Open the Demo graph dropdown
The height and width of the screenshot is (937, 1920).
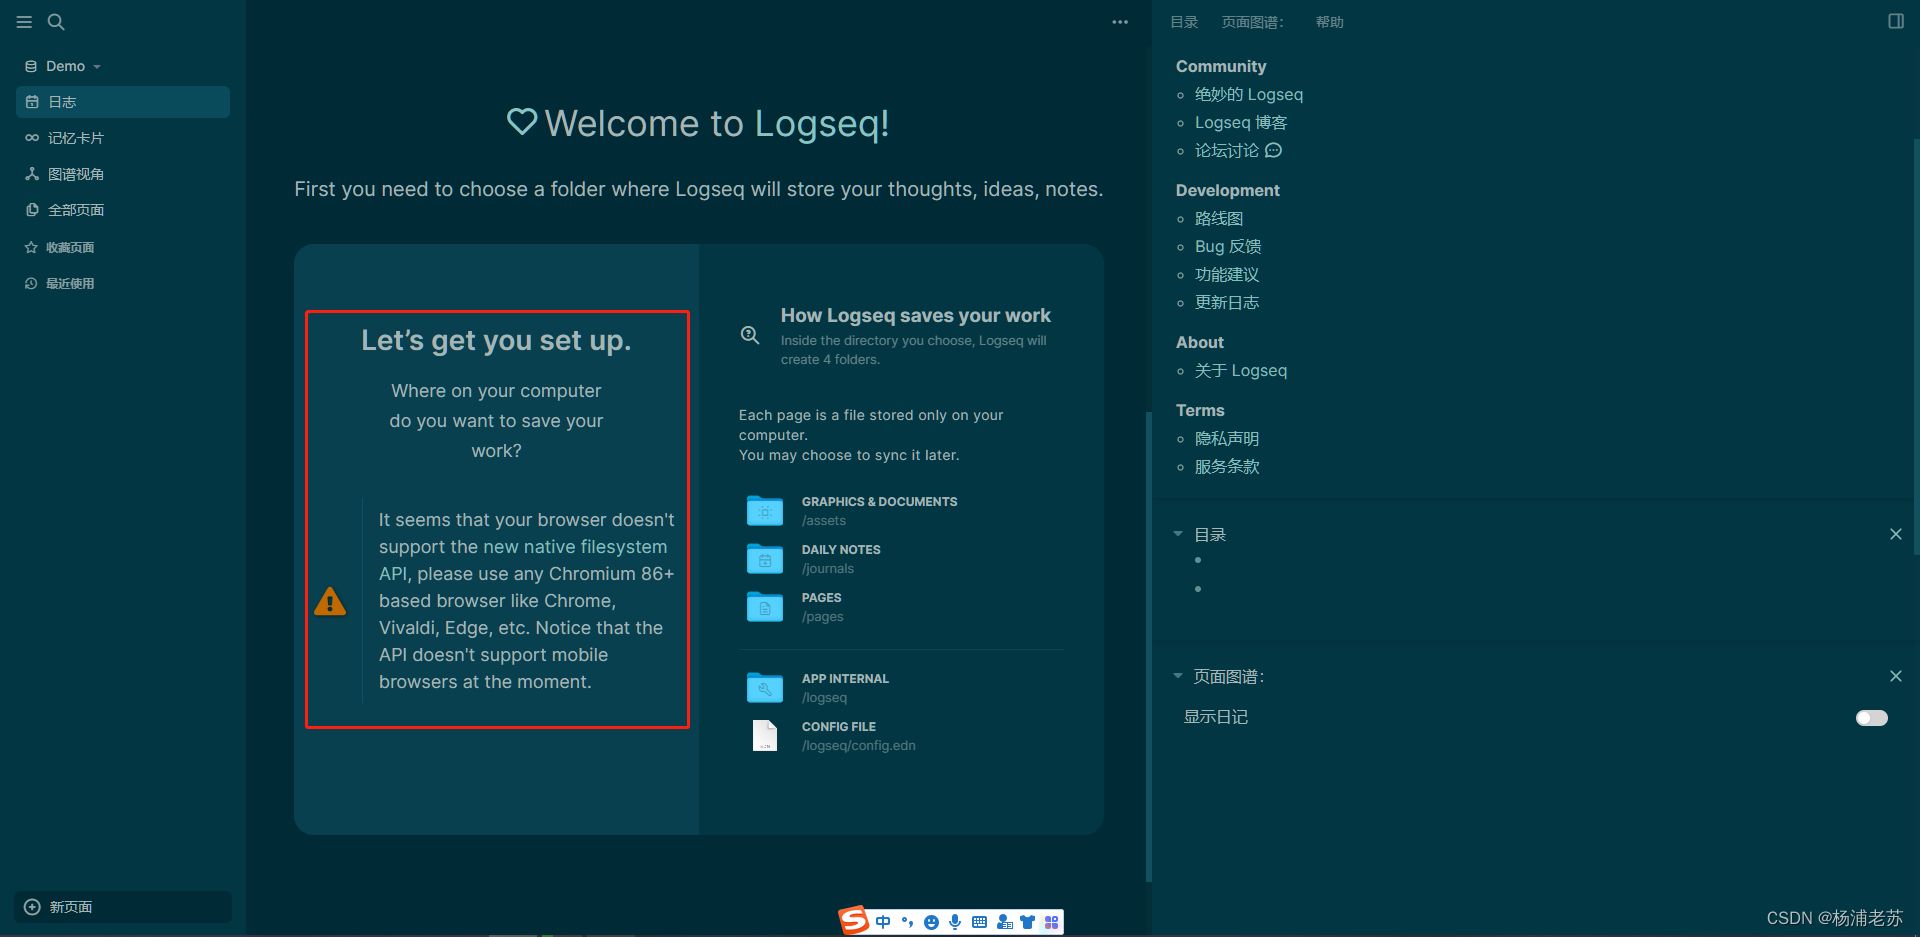click(x=64, y=66)
